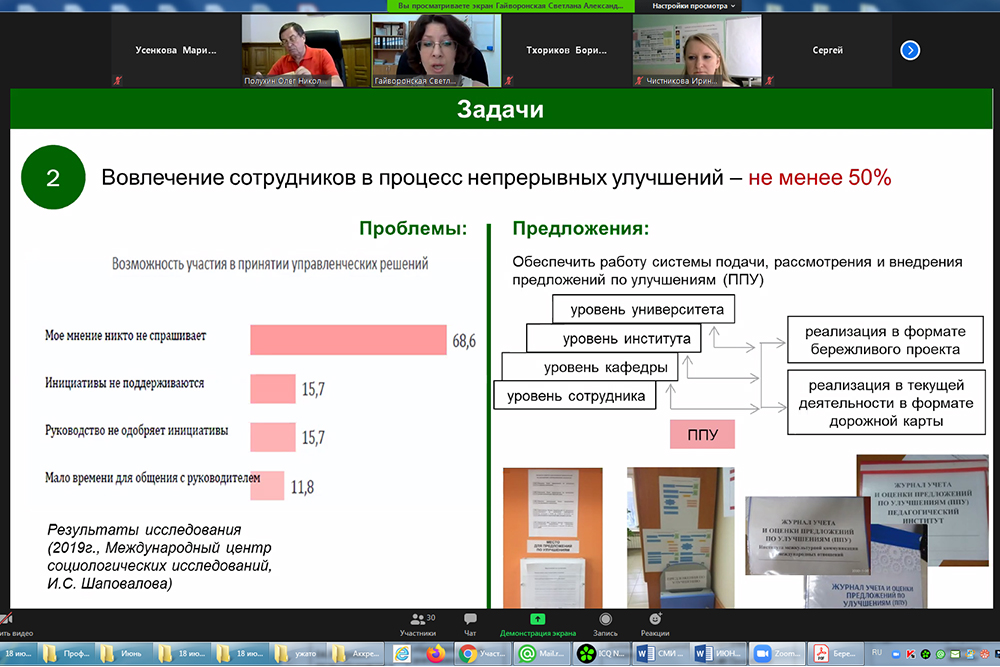Select the Усенкова participant tile
The width and height of the screenshot is (1000, 667).
[176, 50]
